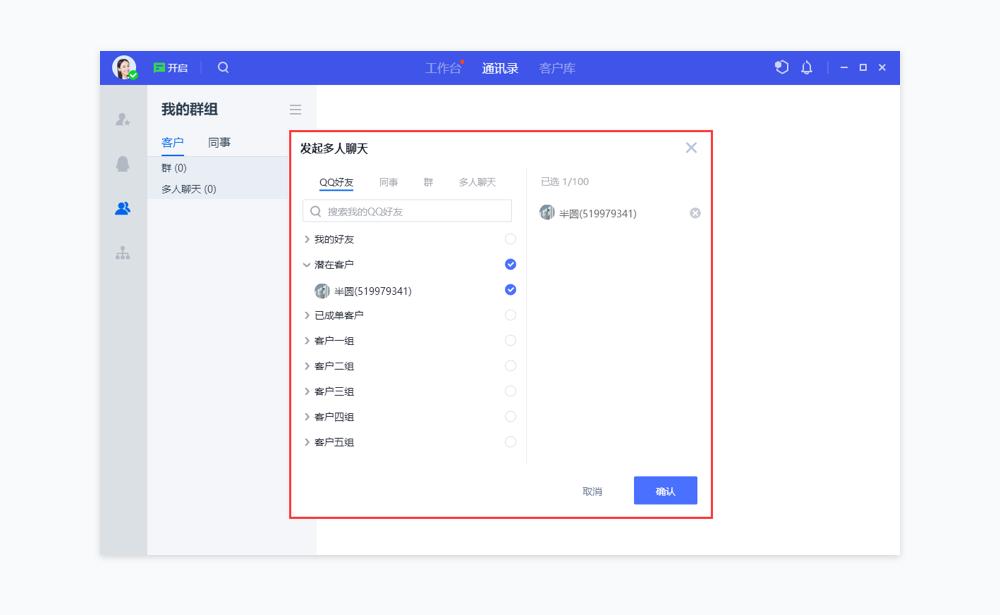
Task: Click the 确认 confirm button
Action: point(664,490)
